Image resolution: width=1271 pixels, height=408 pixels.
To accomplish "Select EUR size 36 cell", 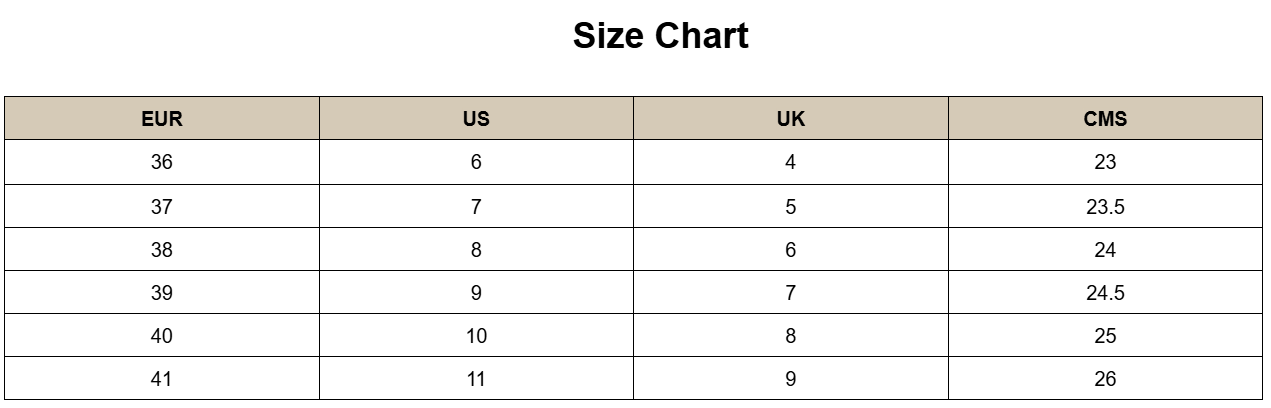I will pyautogui.click(x=162, y=162).
